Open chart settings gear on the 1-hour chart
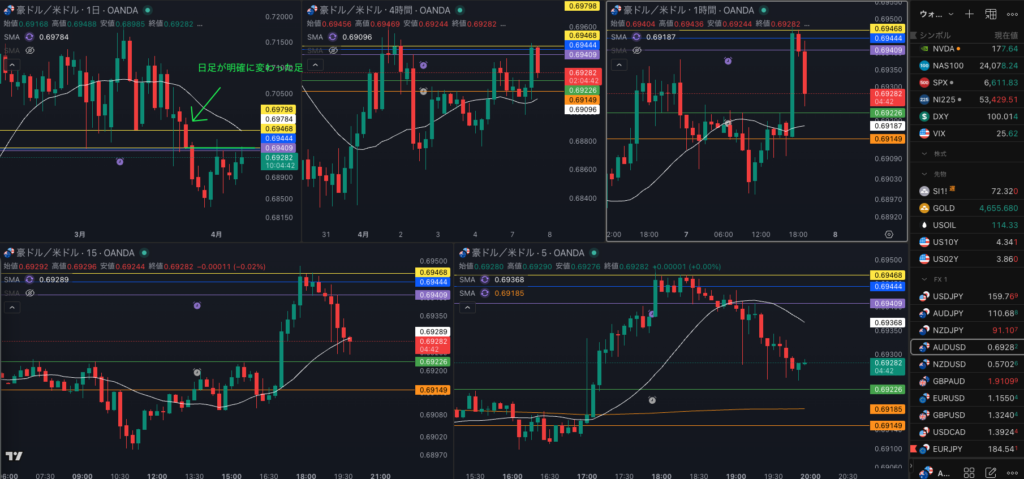 click(889, 233)
